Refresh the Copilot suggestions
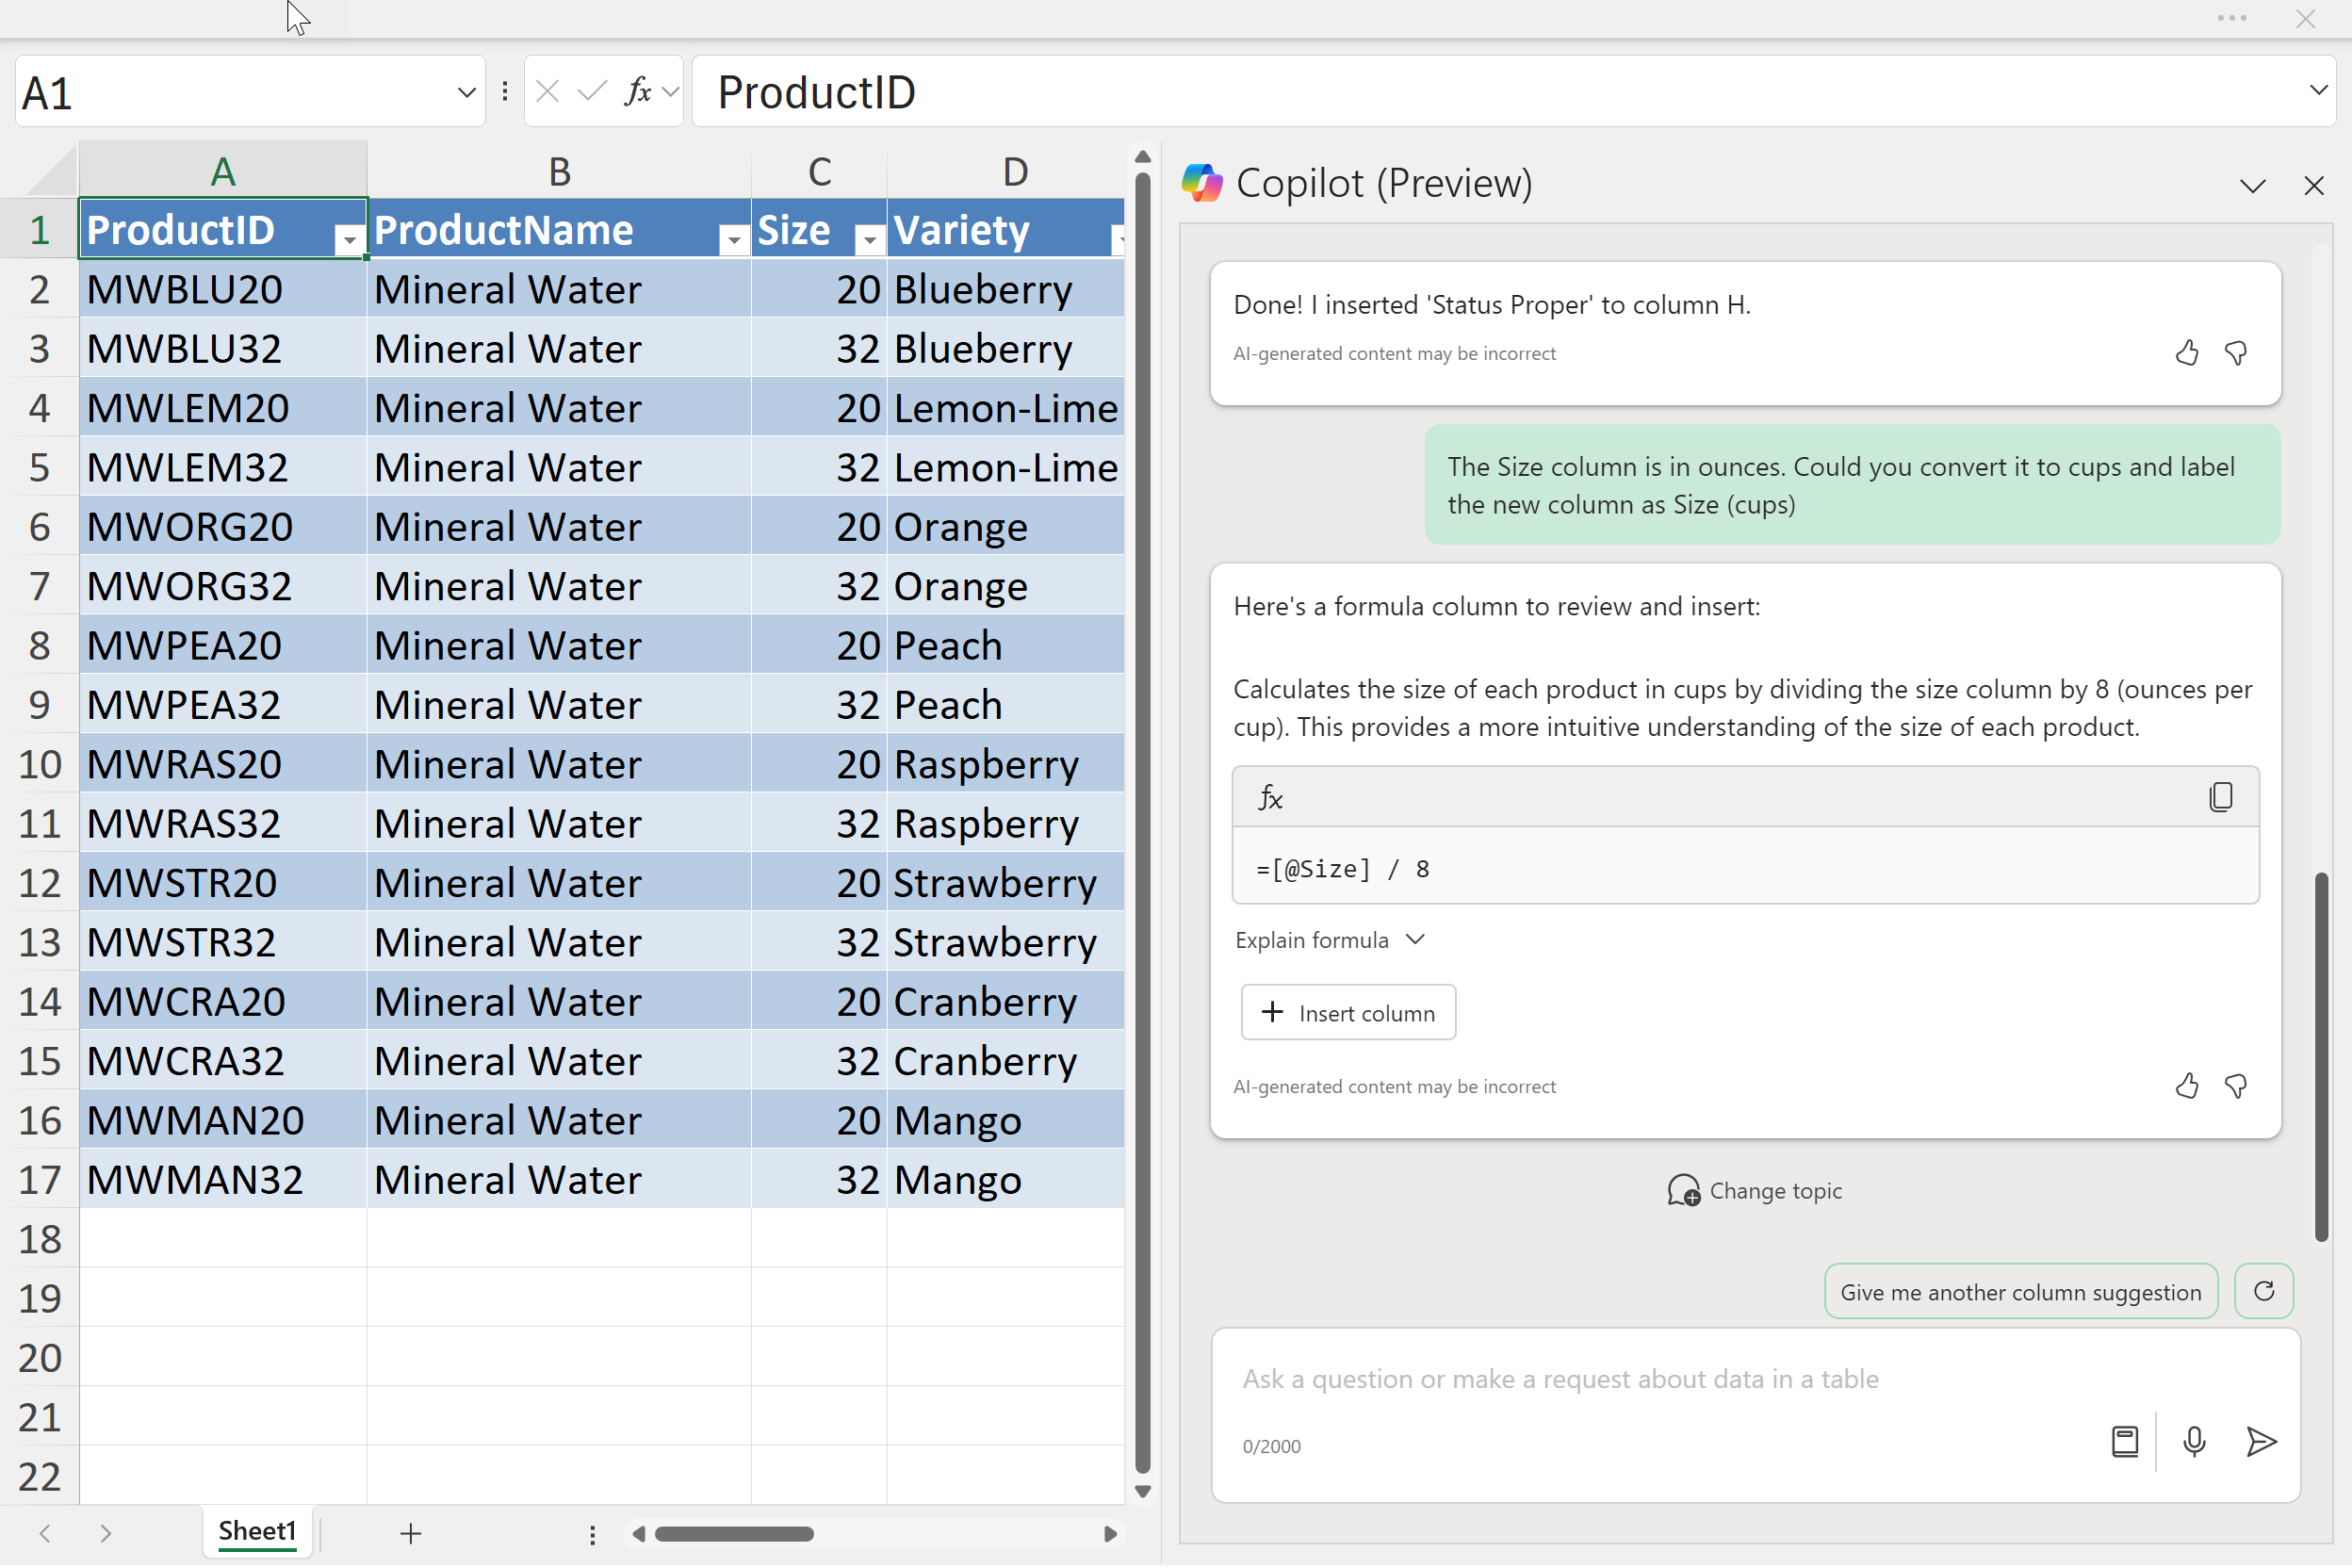Screen dimensions: 2352x1568 [2264, 1292]
